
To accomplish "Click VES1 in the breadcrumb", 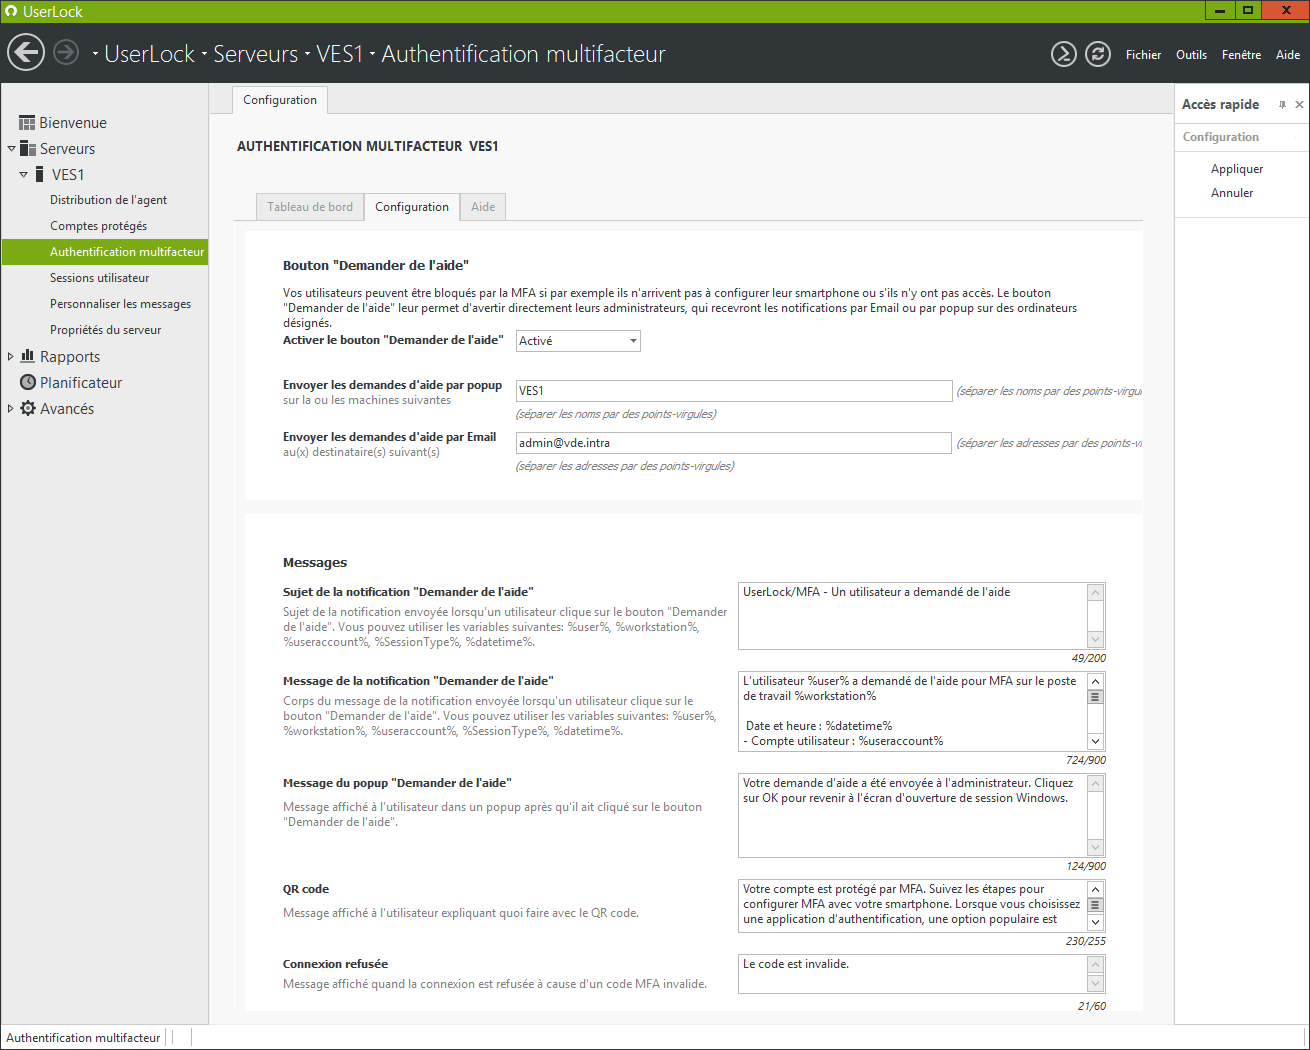I will [x=339, y=54].
